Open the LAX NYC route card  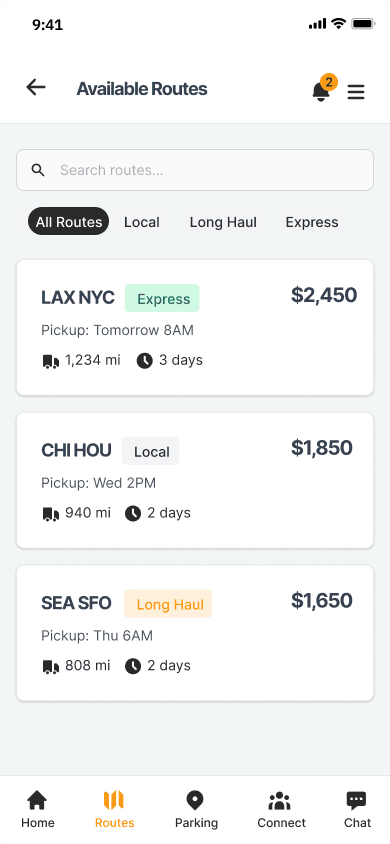pos(195,328)
